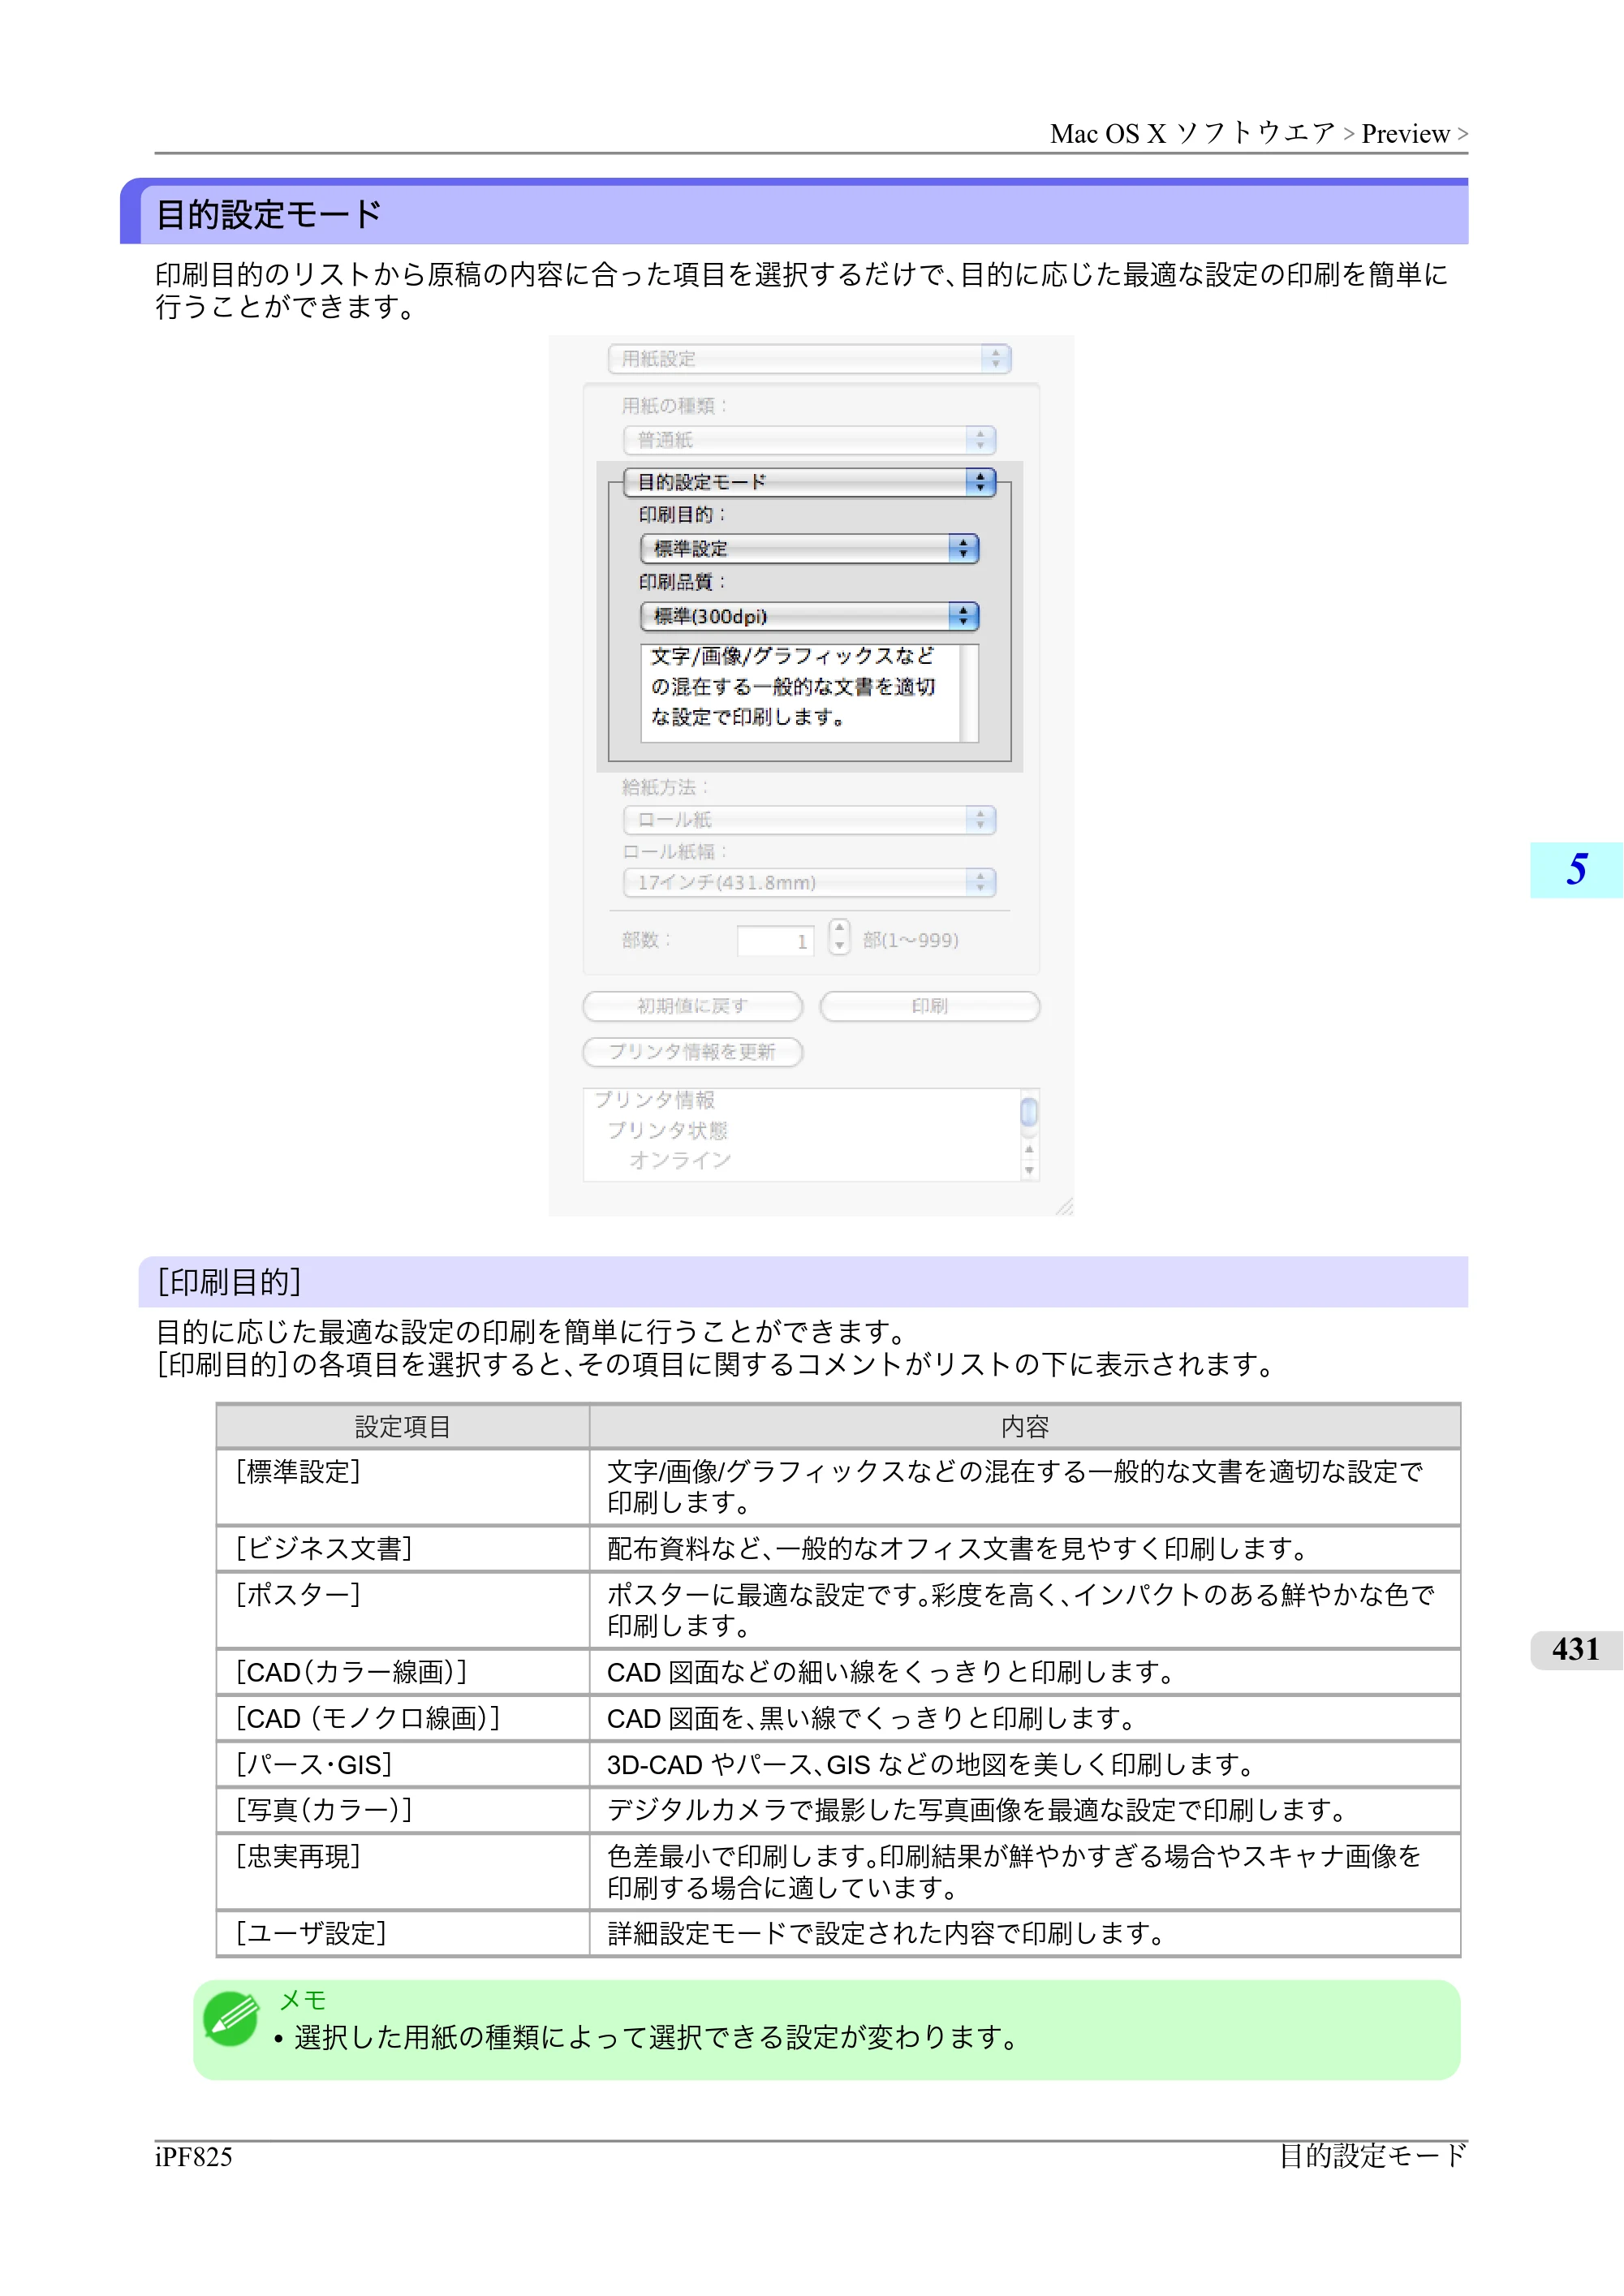The height and width of the screenshot is (2296, 1624).
Task: Click the green memo pencil icon
Action: [x=231, y=2018]
